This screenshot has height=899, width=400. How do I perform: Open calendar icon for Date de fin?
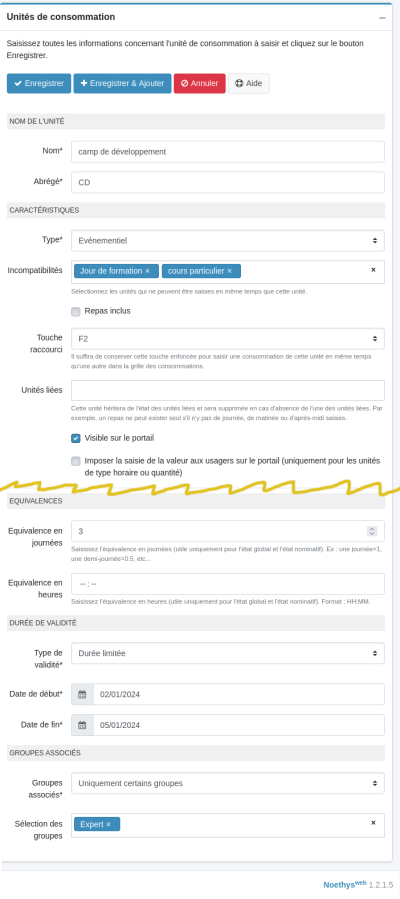82,725
